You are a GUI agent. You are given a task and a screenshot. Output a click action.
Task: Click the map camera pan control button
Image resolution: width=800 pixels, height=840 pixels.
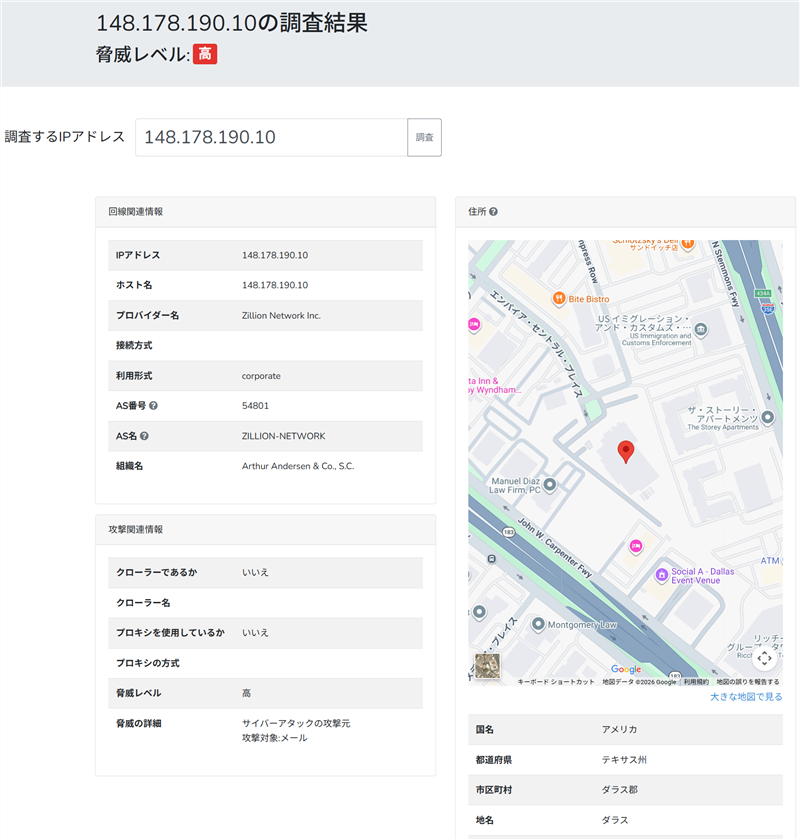765,658
